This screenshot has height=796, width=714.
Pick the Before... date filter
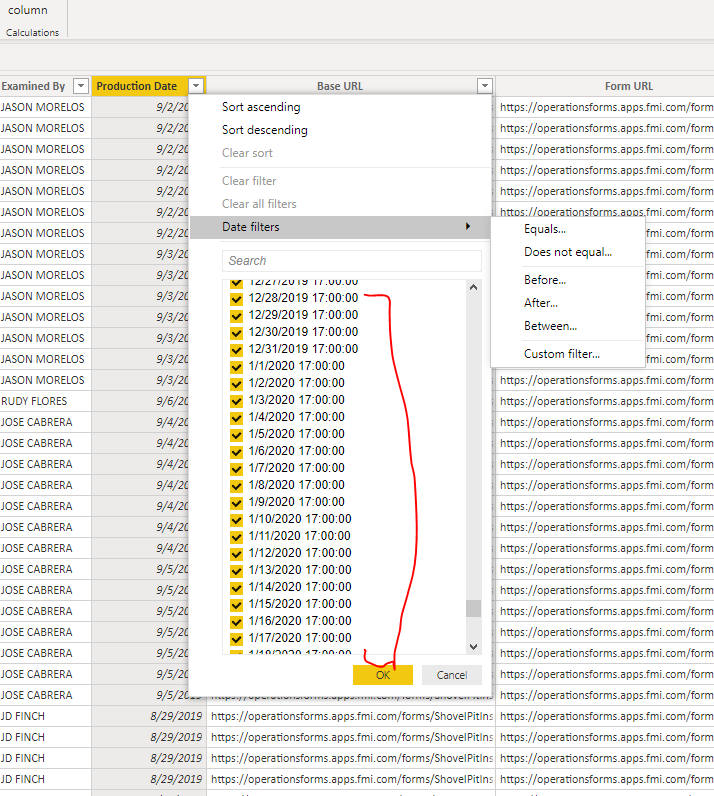[545, 280]
